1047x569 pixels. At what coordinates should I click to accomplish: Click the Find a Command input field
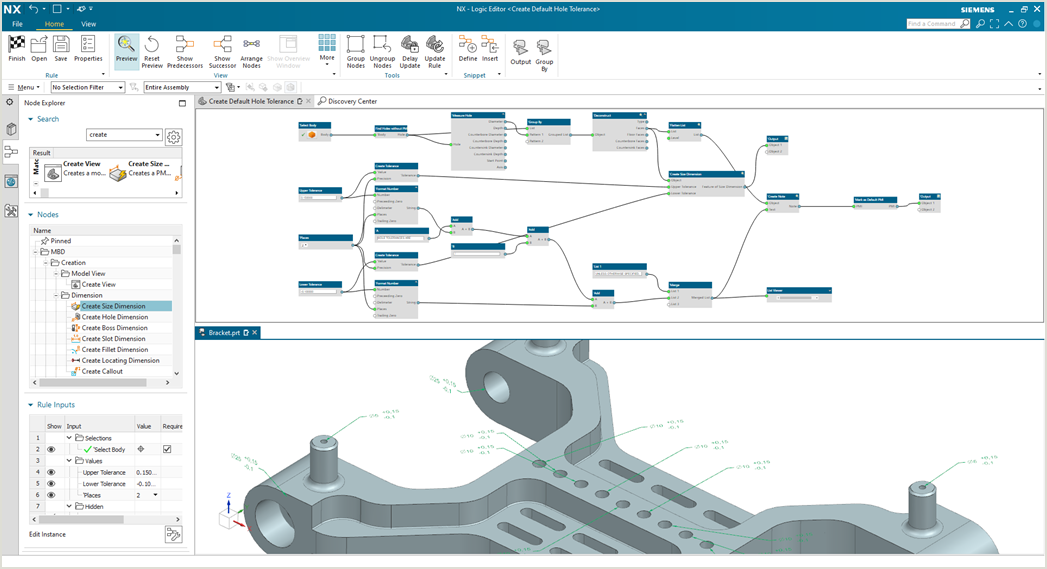pos(933,23)
